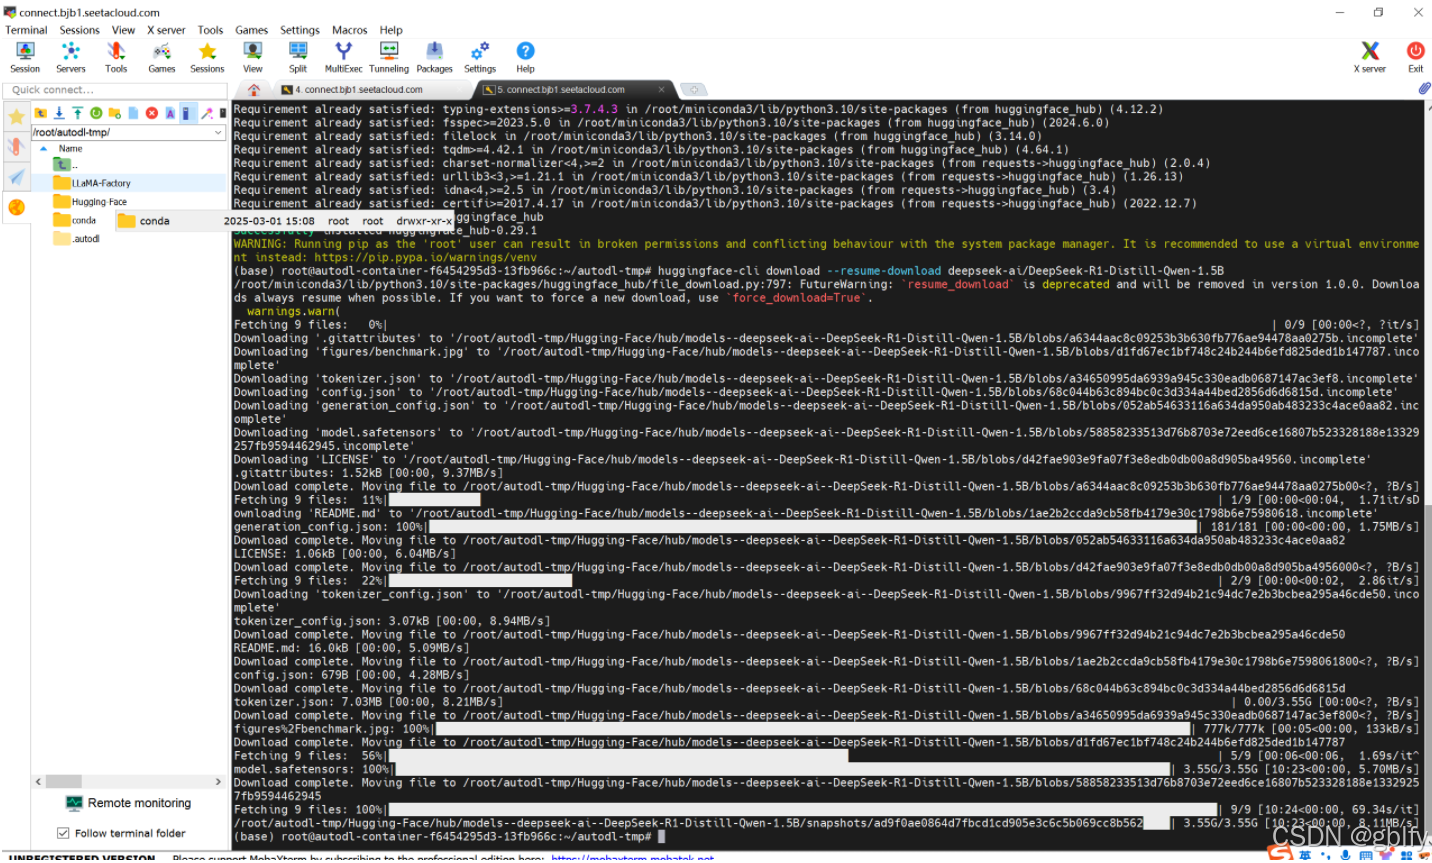Open the Tools knife sidebar tab
1432x863 pixels.
pos(16,147)
